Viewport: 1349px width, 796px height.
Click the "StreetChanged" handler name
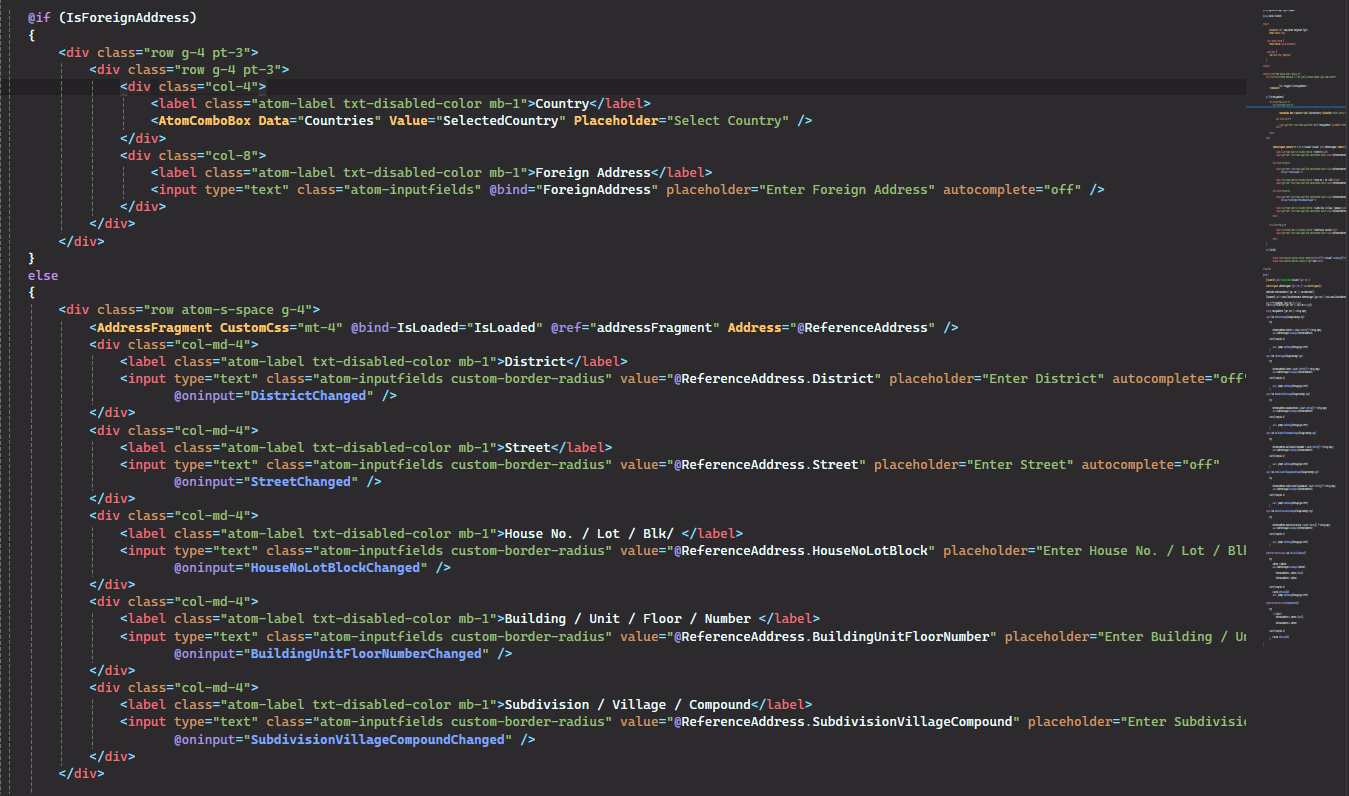point(300,482)
